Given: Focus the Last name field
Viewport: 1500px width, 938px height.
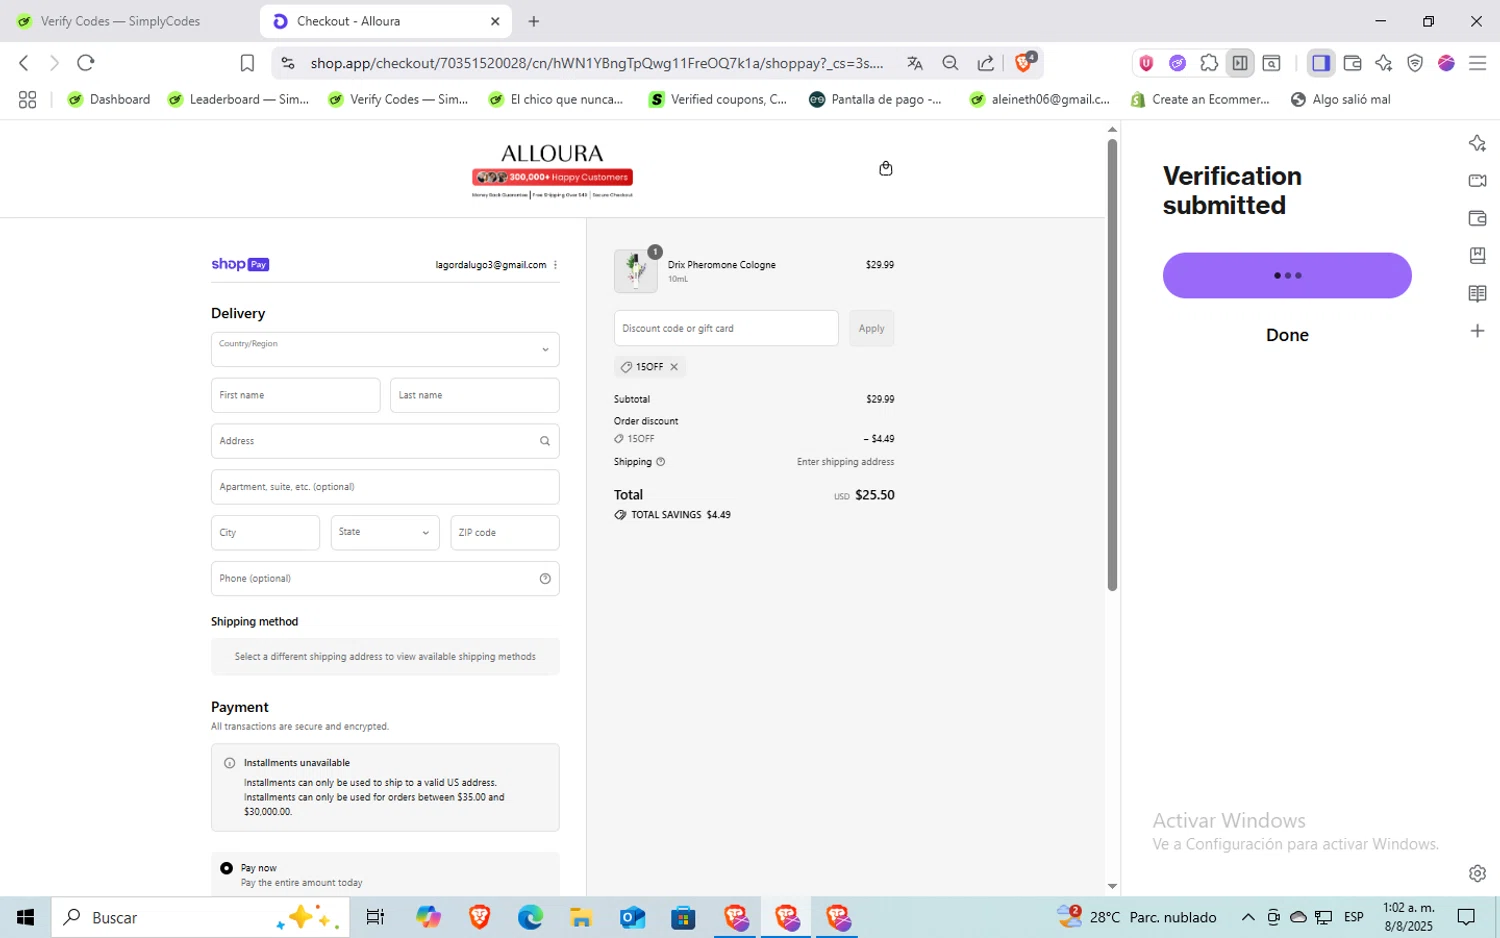Looking at the screenshot, I should click(475, 395).
